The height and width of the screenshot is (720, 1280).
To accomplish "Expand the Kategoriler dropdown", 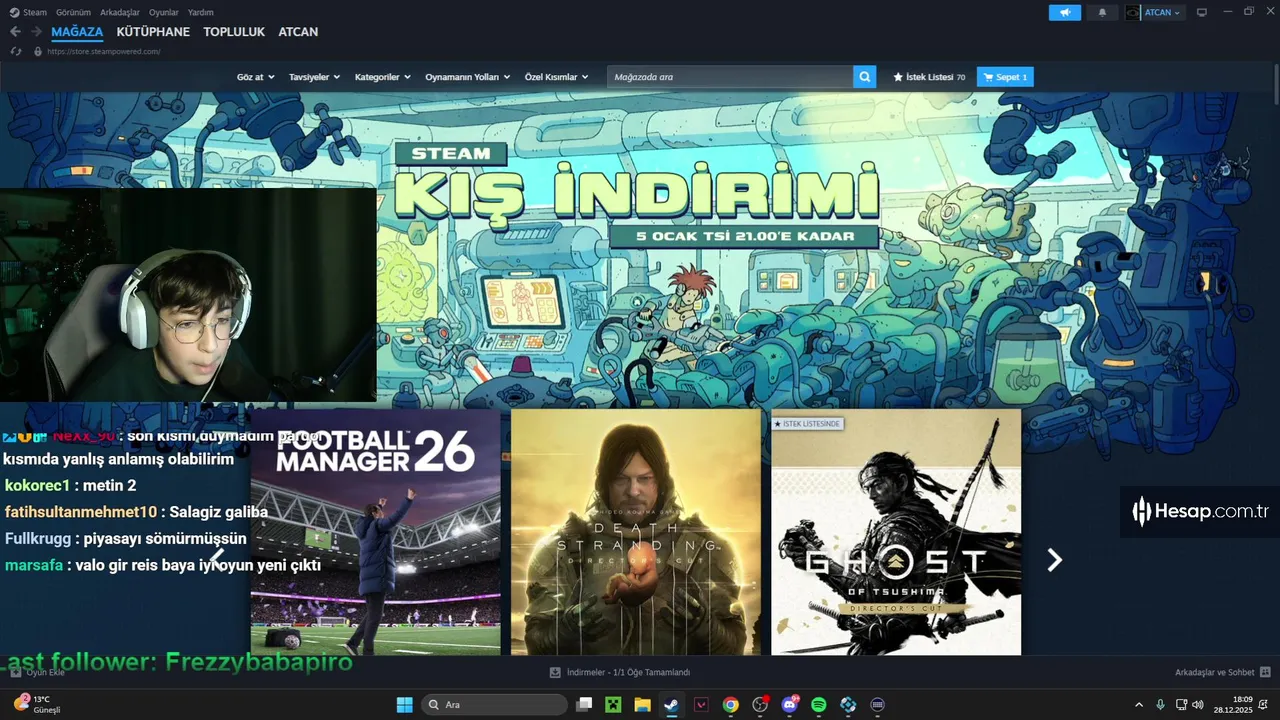I will coord(383,77).
